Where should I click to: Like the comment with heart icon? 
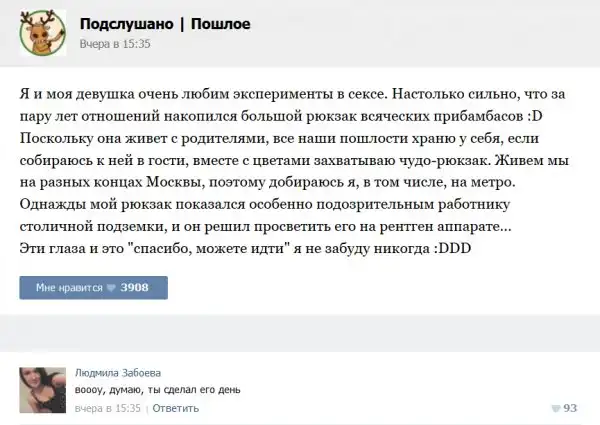click(555, 408)
